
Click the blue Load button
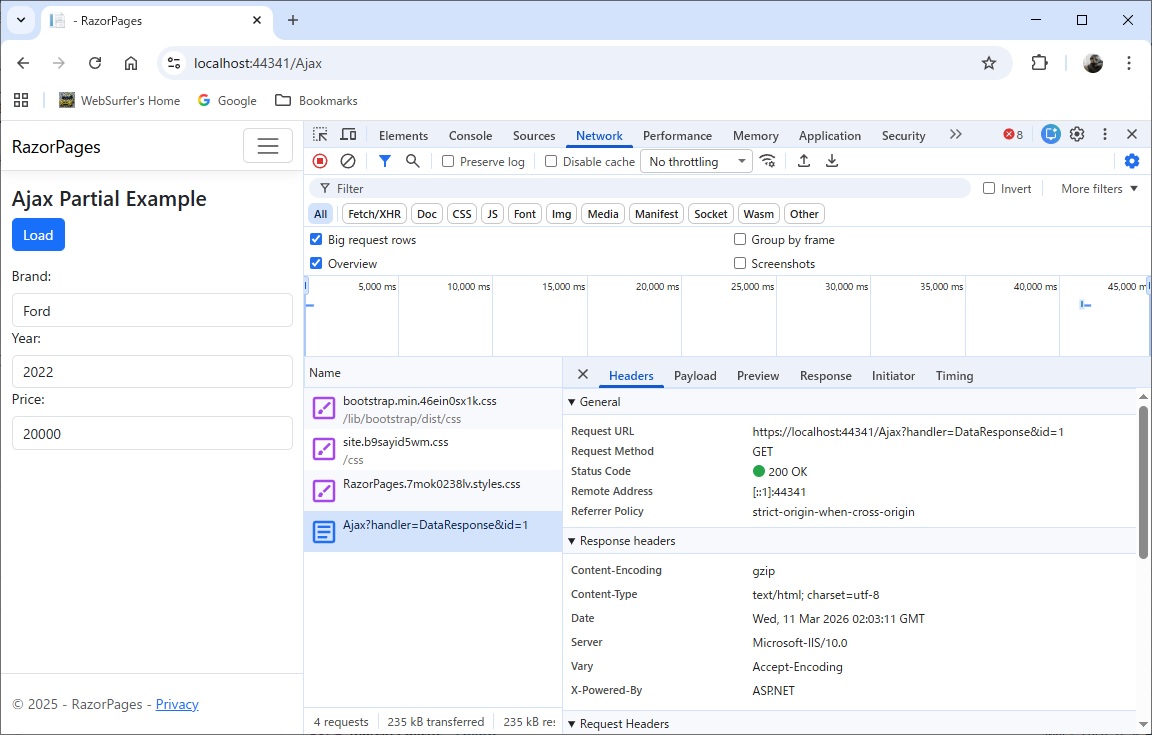(x=38, y=235)
